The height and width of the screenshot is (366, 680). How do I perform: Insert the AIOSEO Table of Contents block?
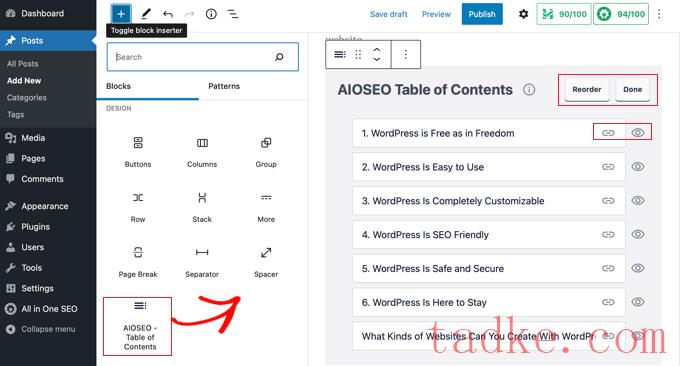138,326
